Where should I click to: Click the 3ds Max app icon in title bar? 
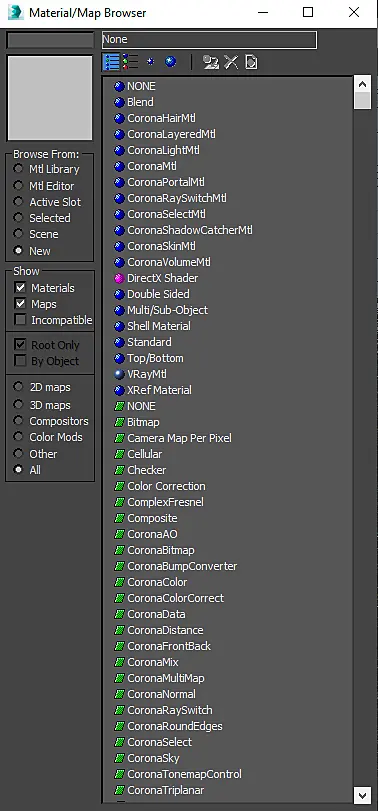click(16, 12)
